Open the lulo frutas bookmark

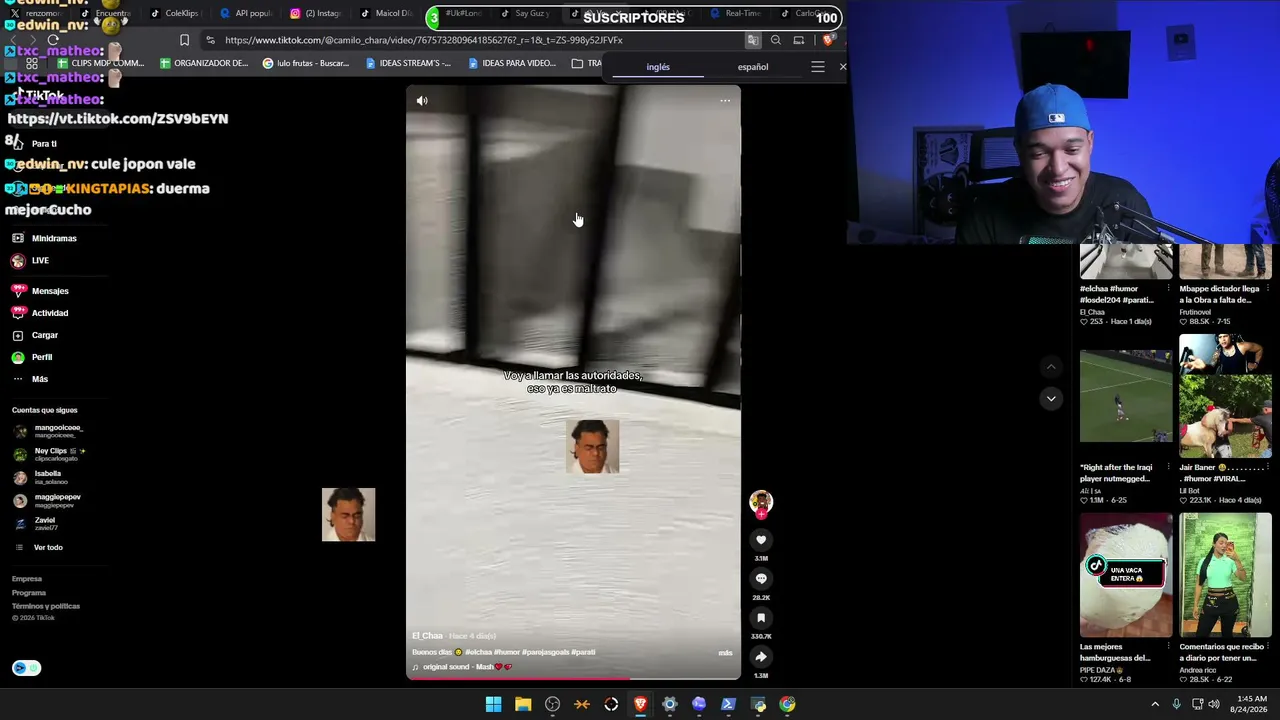pos(306,64)
